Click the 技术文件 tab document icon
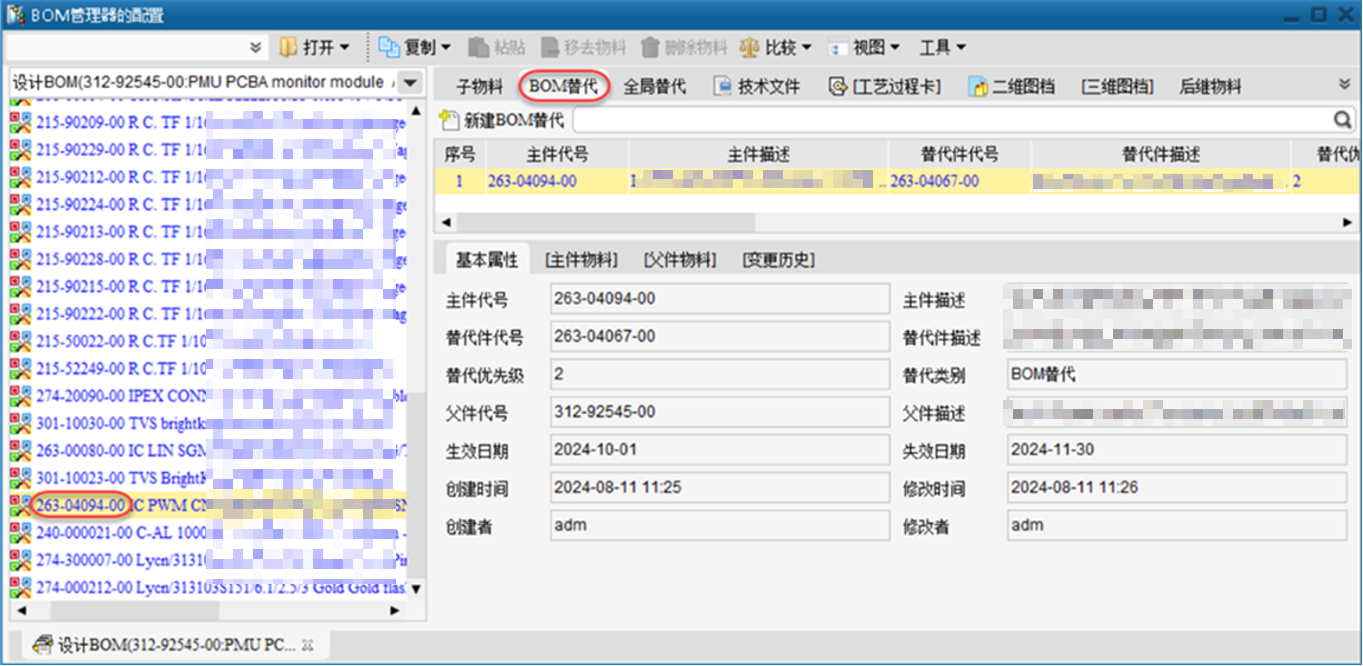The image size is (1363, 666). pyautogui.click(x=722, y=87)
